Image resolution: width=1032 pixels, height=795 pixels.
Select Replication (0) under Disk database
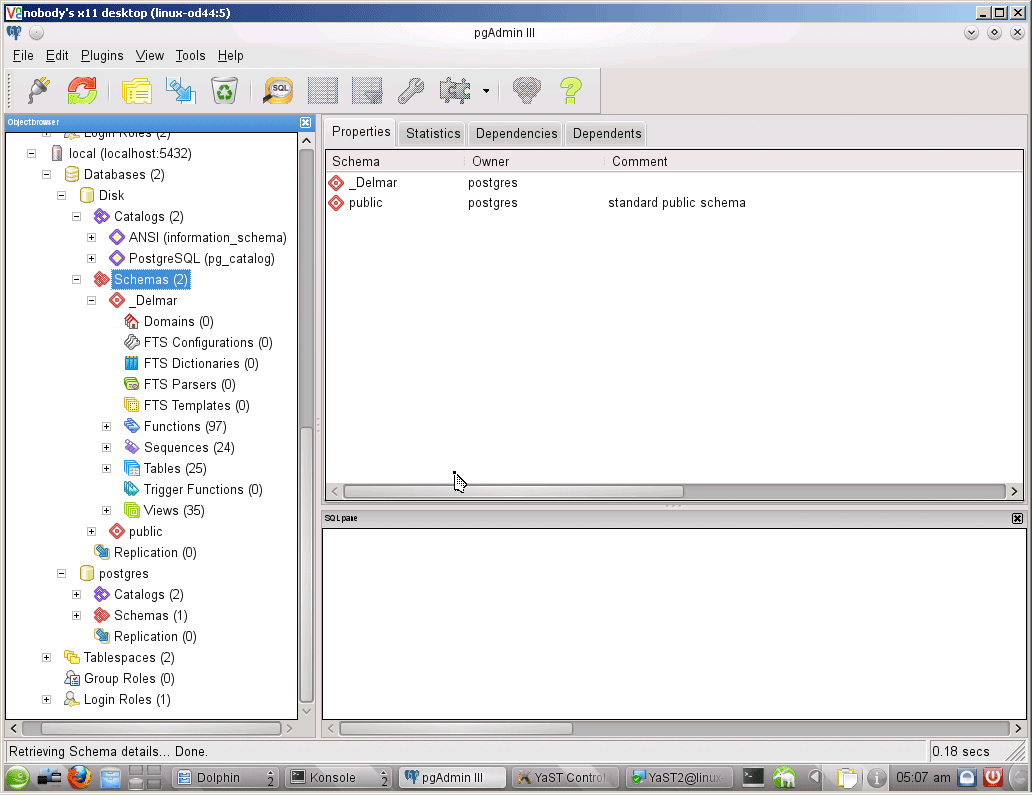point(155,552)
